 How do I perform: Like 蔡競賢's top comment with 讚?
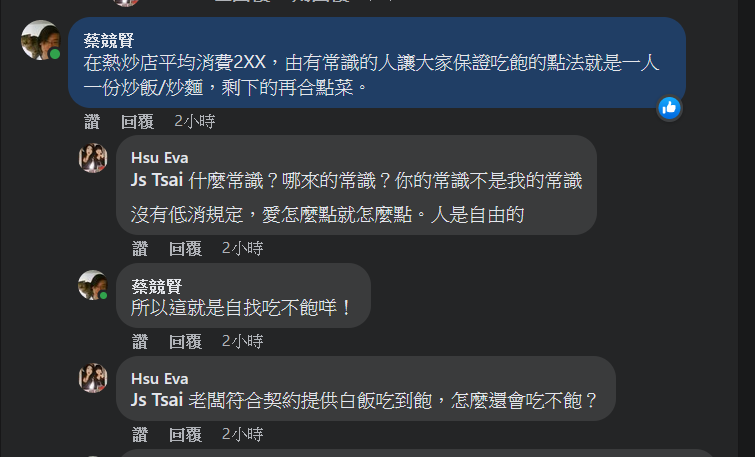tap(92, 121)
